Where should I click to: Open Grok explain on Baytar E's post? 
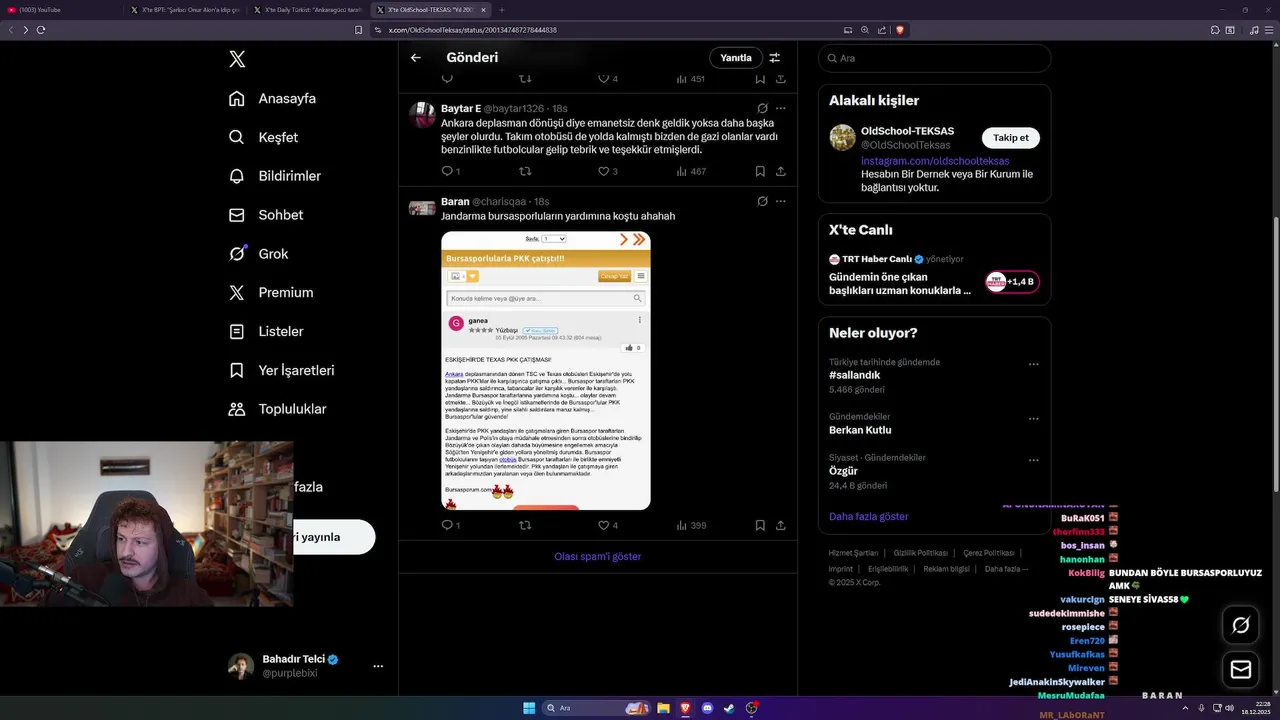click(x=762, y=108)
